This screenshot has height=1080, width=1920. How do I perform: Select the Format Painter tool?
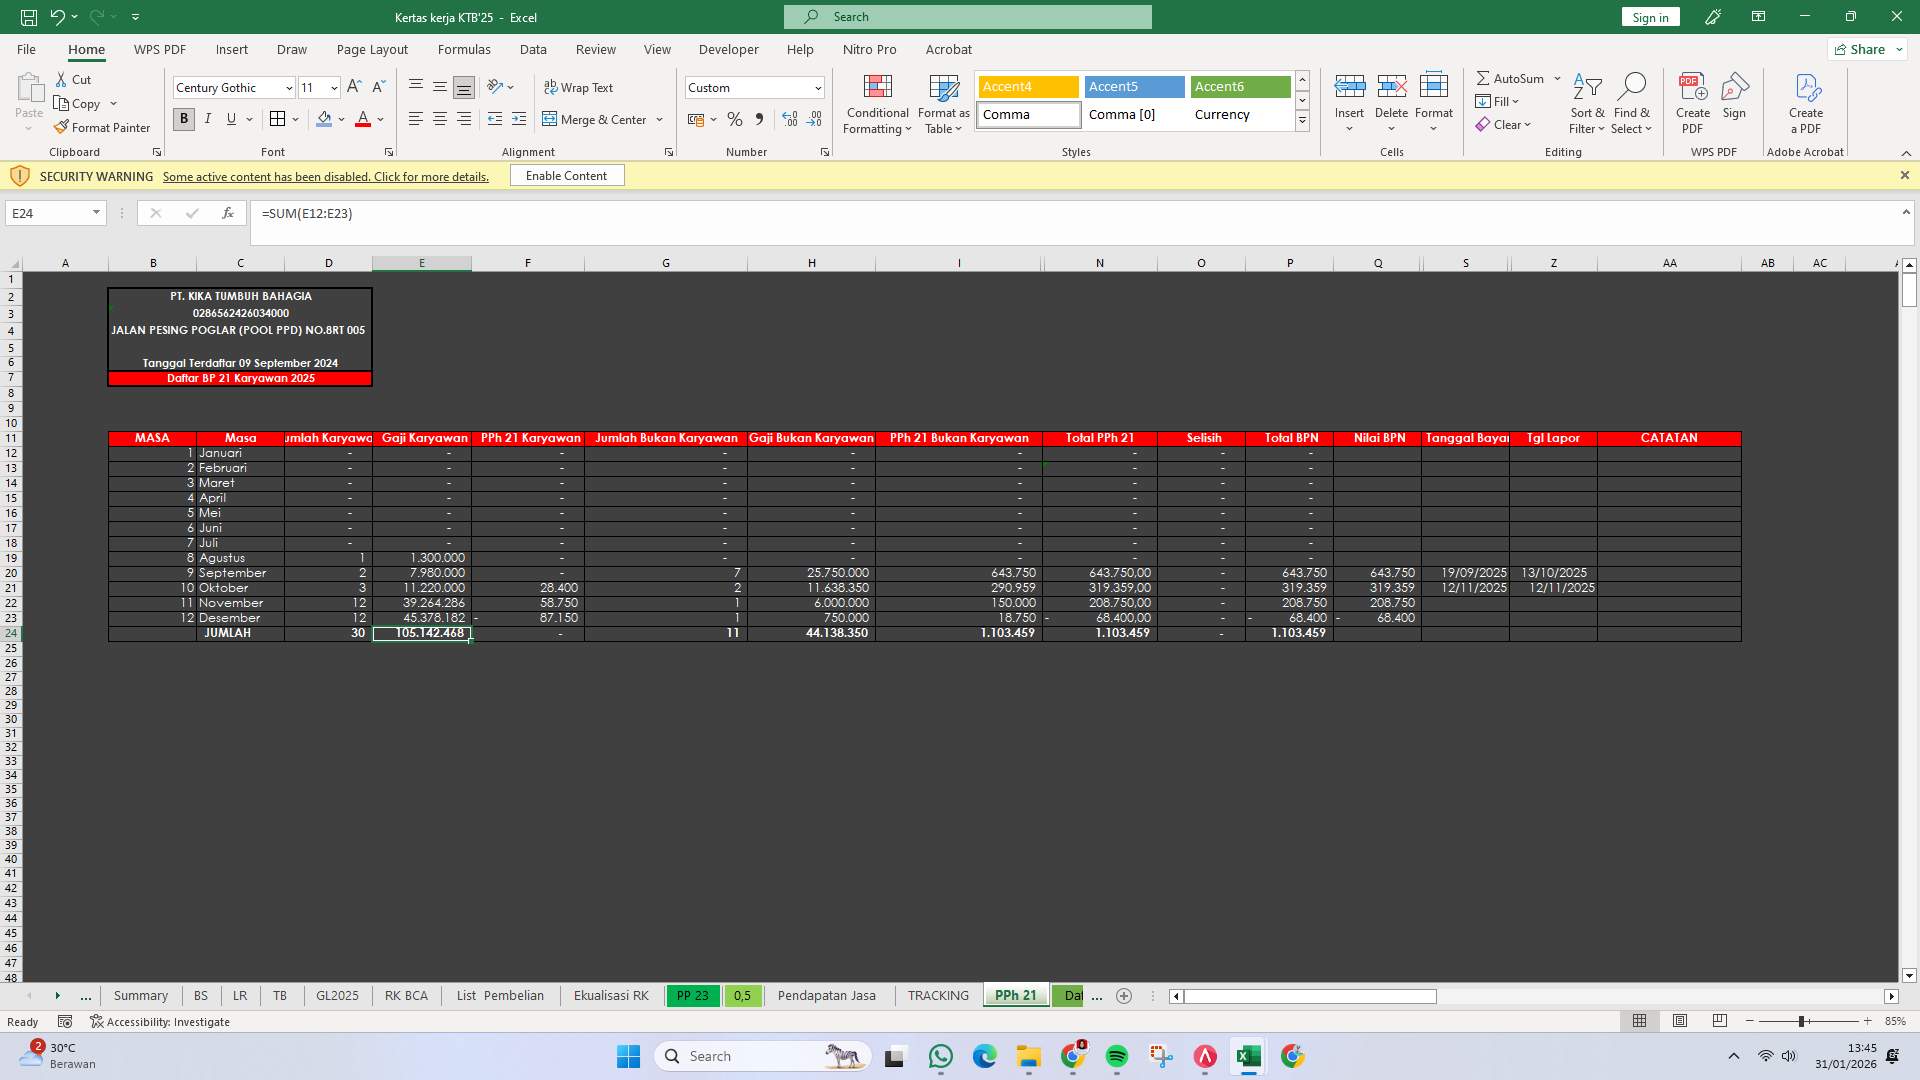102,127
